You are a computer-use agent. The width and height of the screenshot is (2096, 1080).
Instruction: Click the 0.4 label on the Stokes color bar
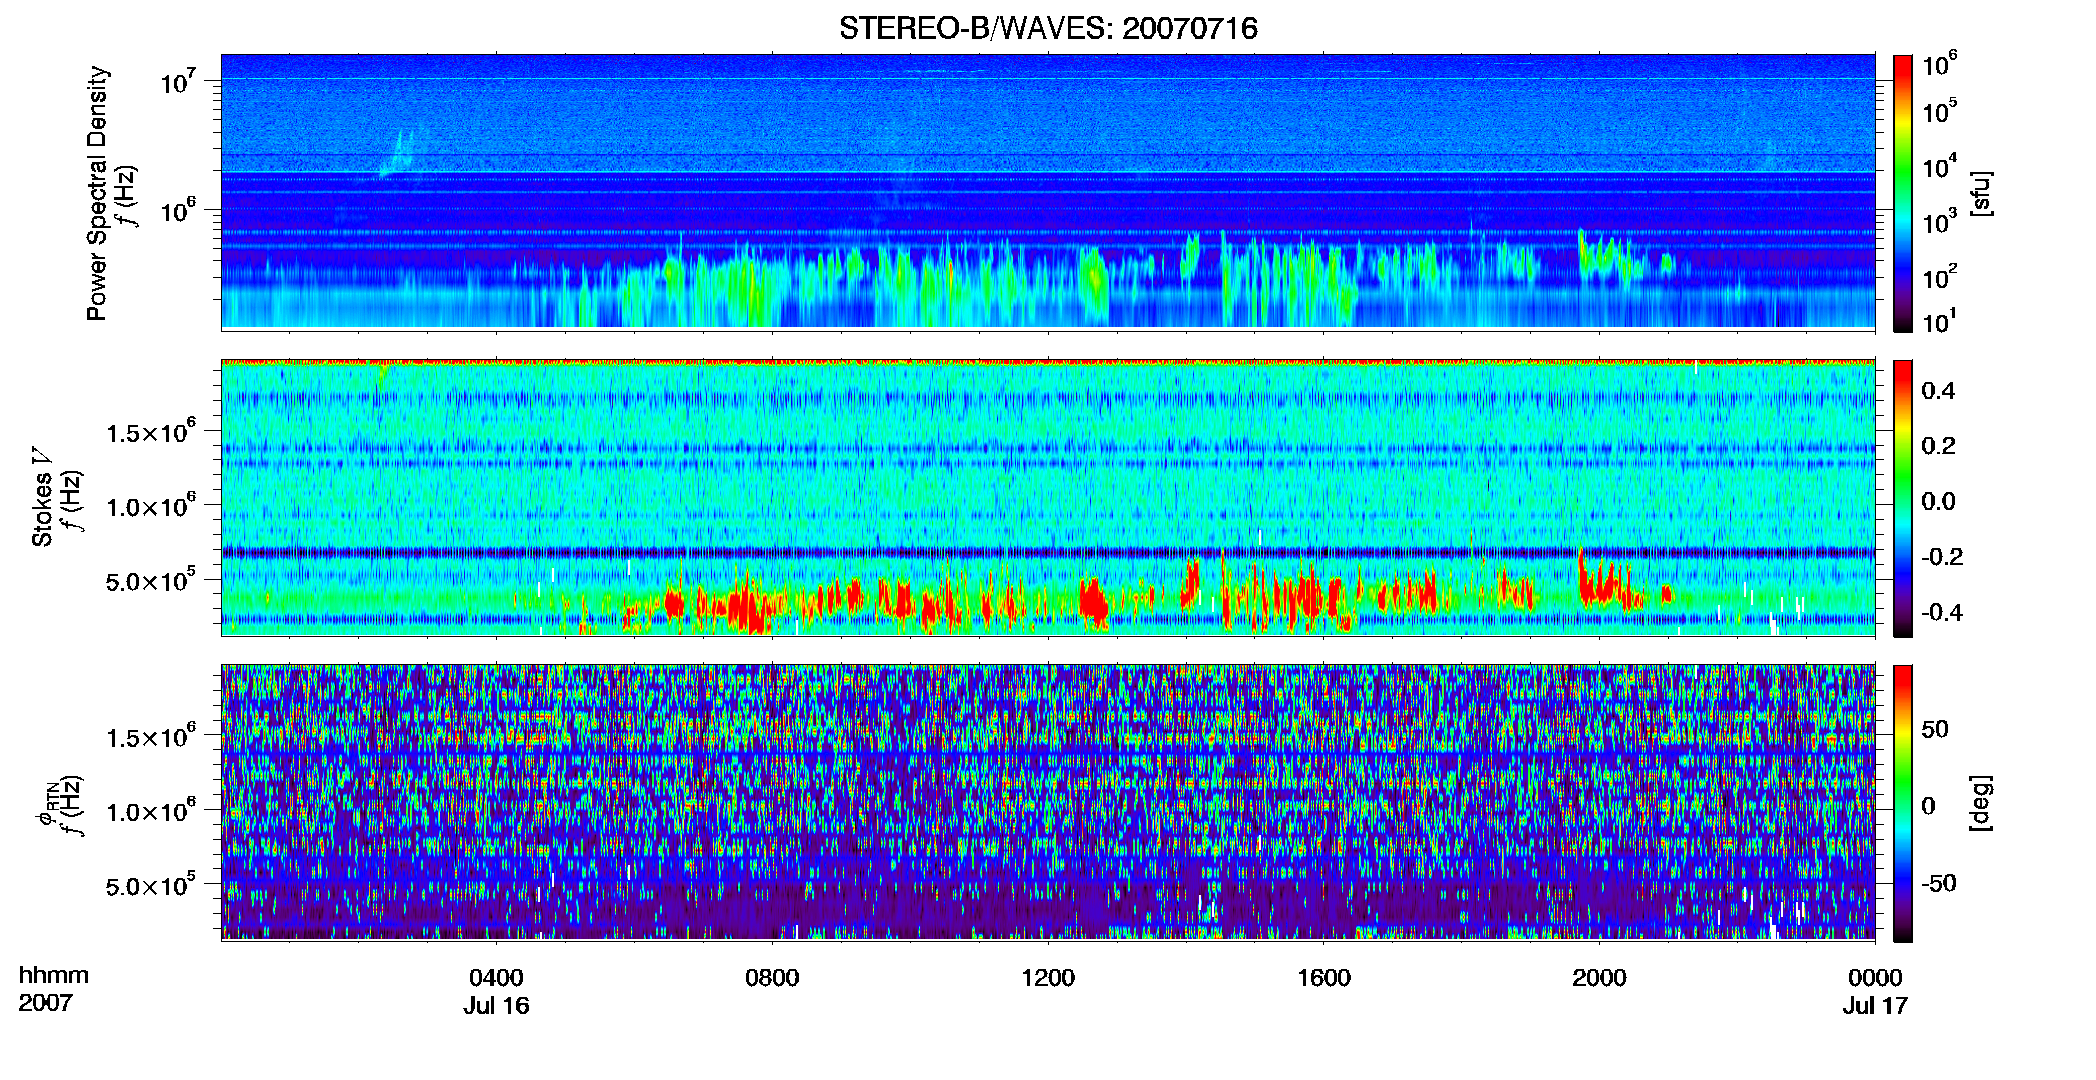click(x=1938, y=391)
